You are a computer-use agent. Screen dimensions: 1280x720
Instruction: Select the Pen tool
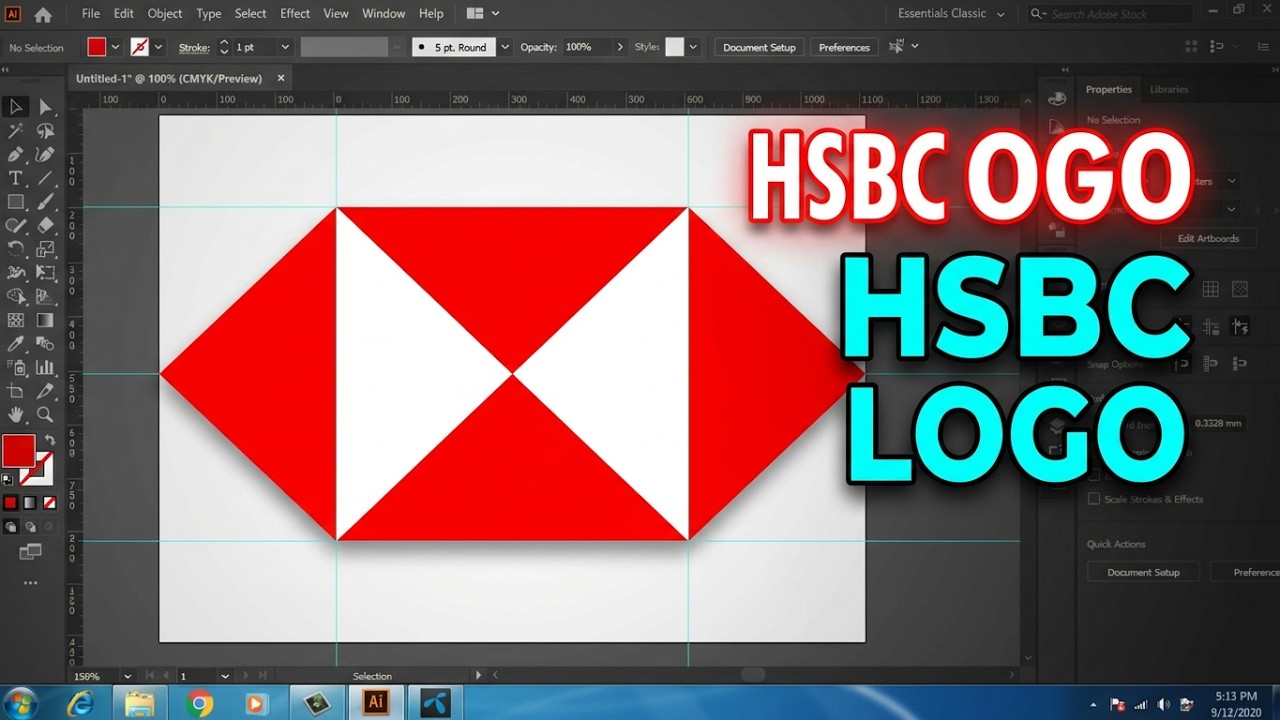[16, 155]
